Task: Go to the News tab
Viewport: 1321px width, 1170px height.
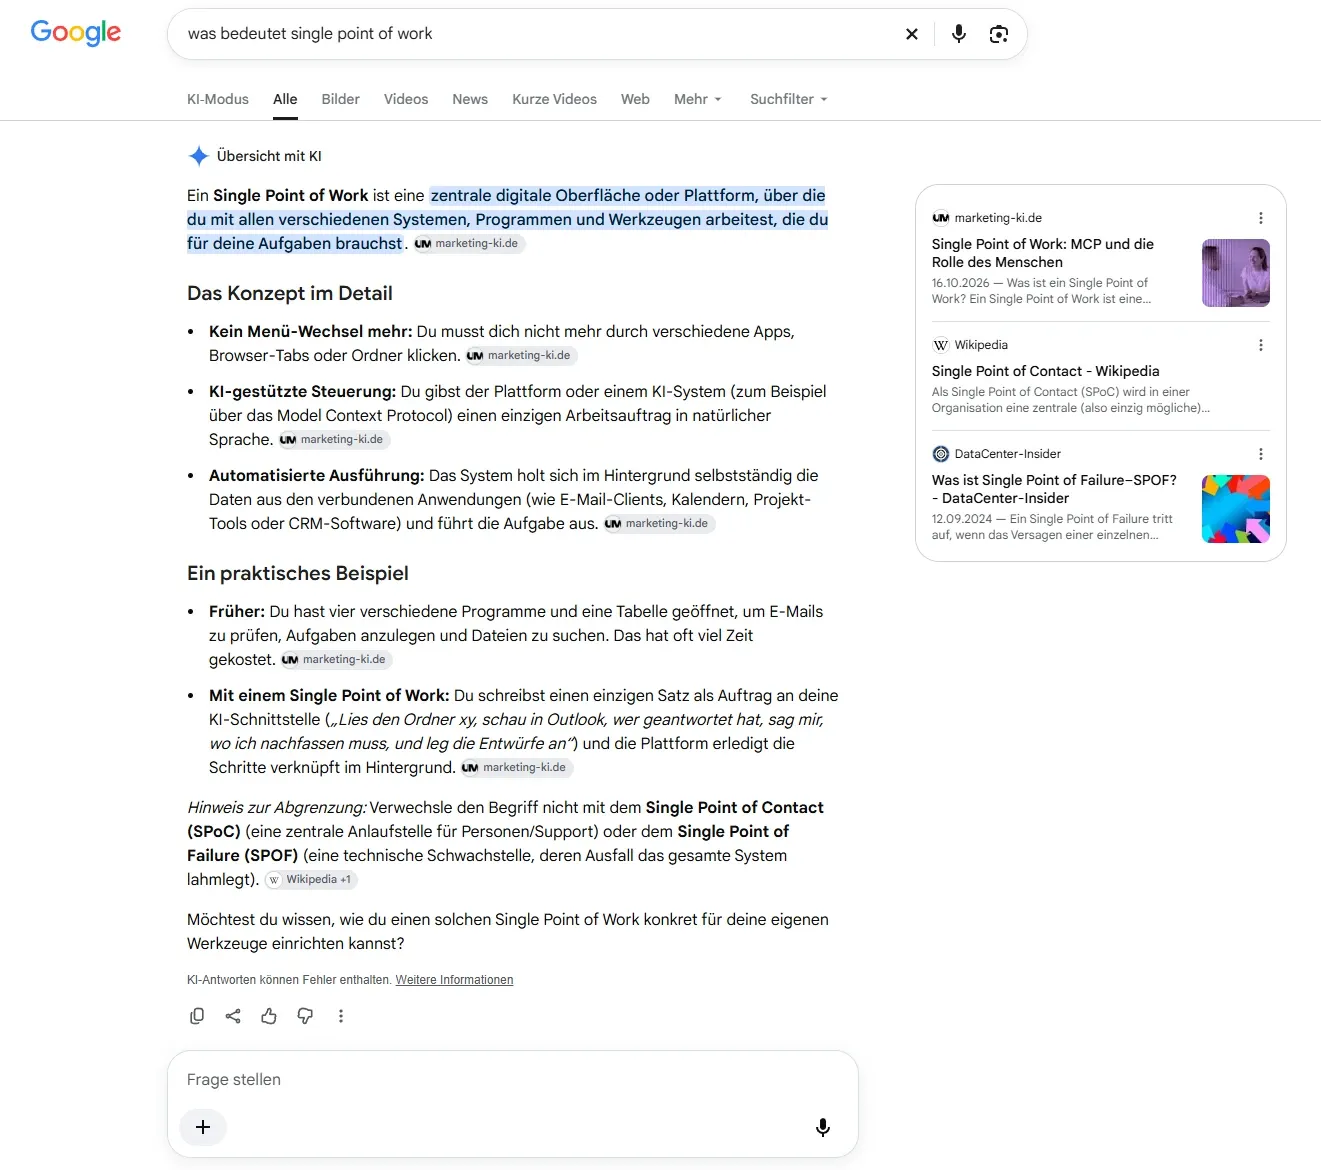Action: 470,99
